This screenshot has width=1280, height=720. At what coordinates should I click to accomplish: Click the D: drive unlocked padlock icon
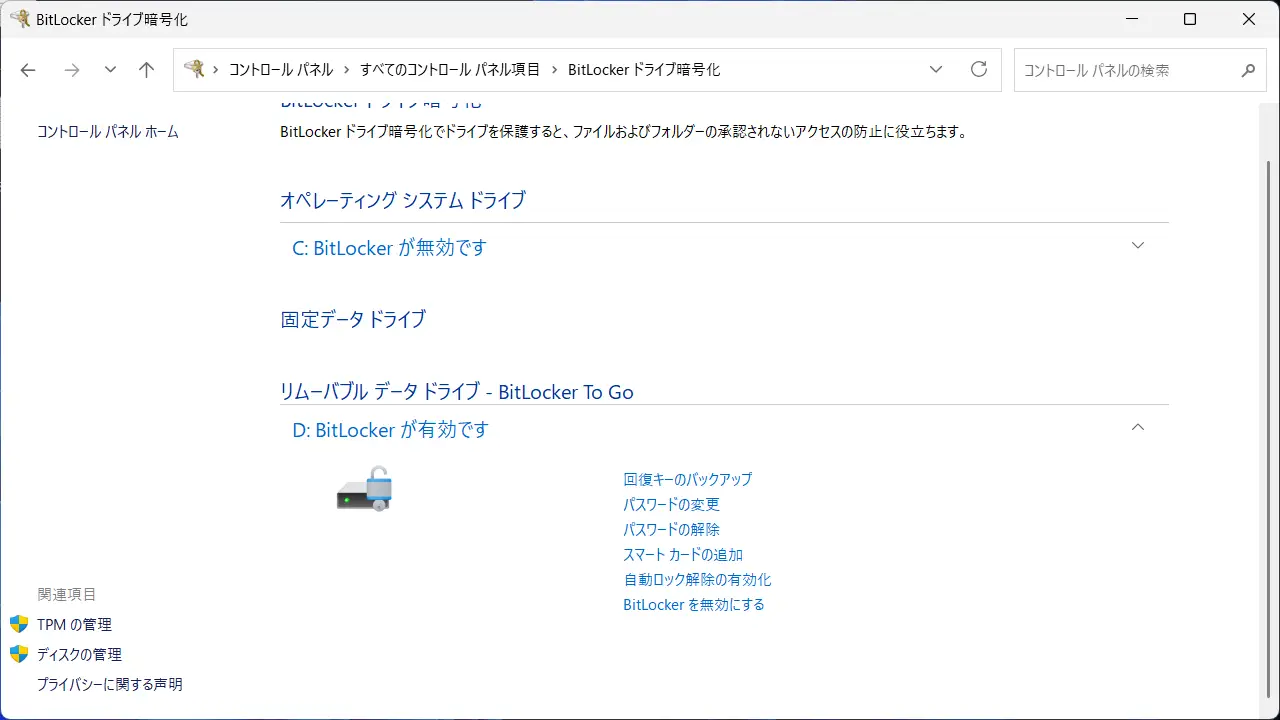click(364, 490)
